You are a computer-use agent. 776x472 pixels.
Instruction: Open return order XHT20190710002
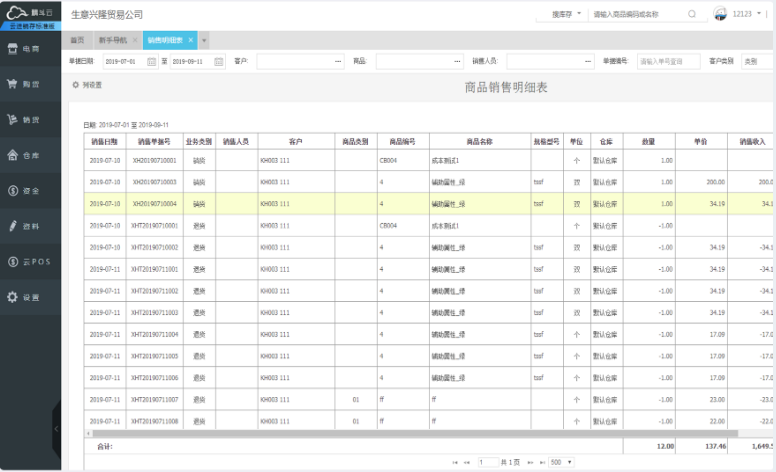(x=154, y=247)
